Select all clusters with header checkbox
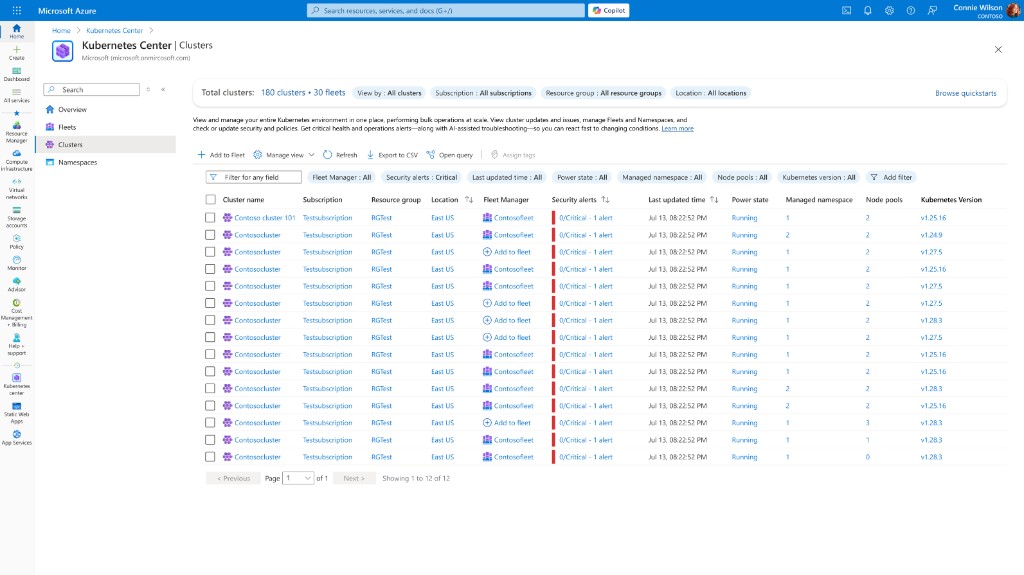Image resolution: width=1024 pixels, height=575 pixels. 210,200
